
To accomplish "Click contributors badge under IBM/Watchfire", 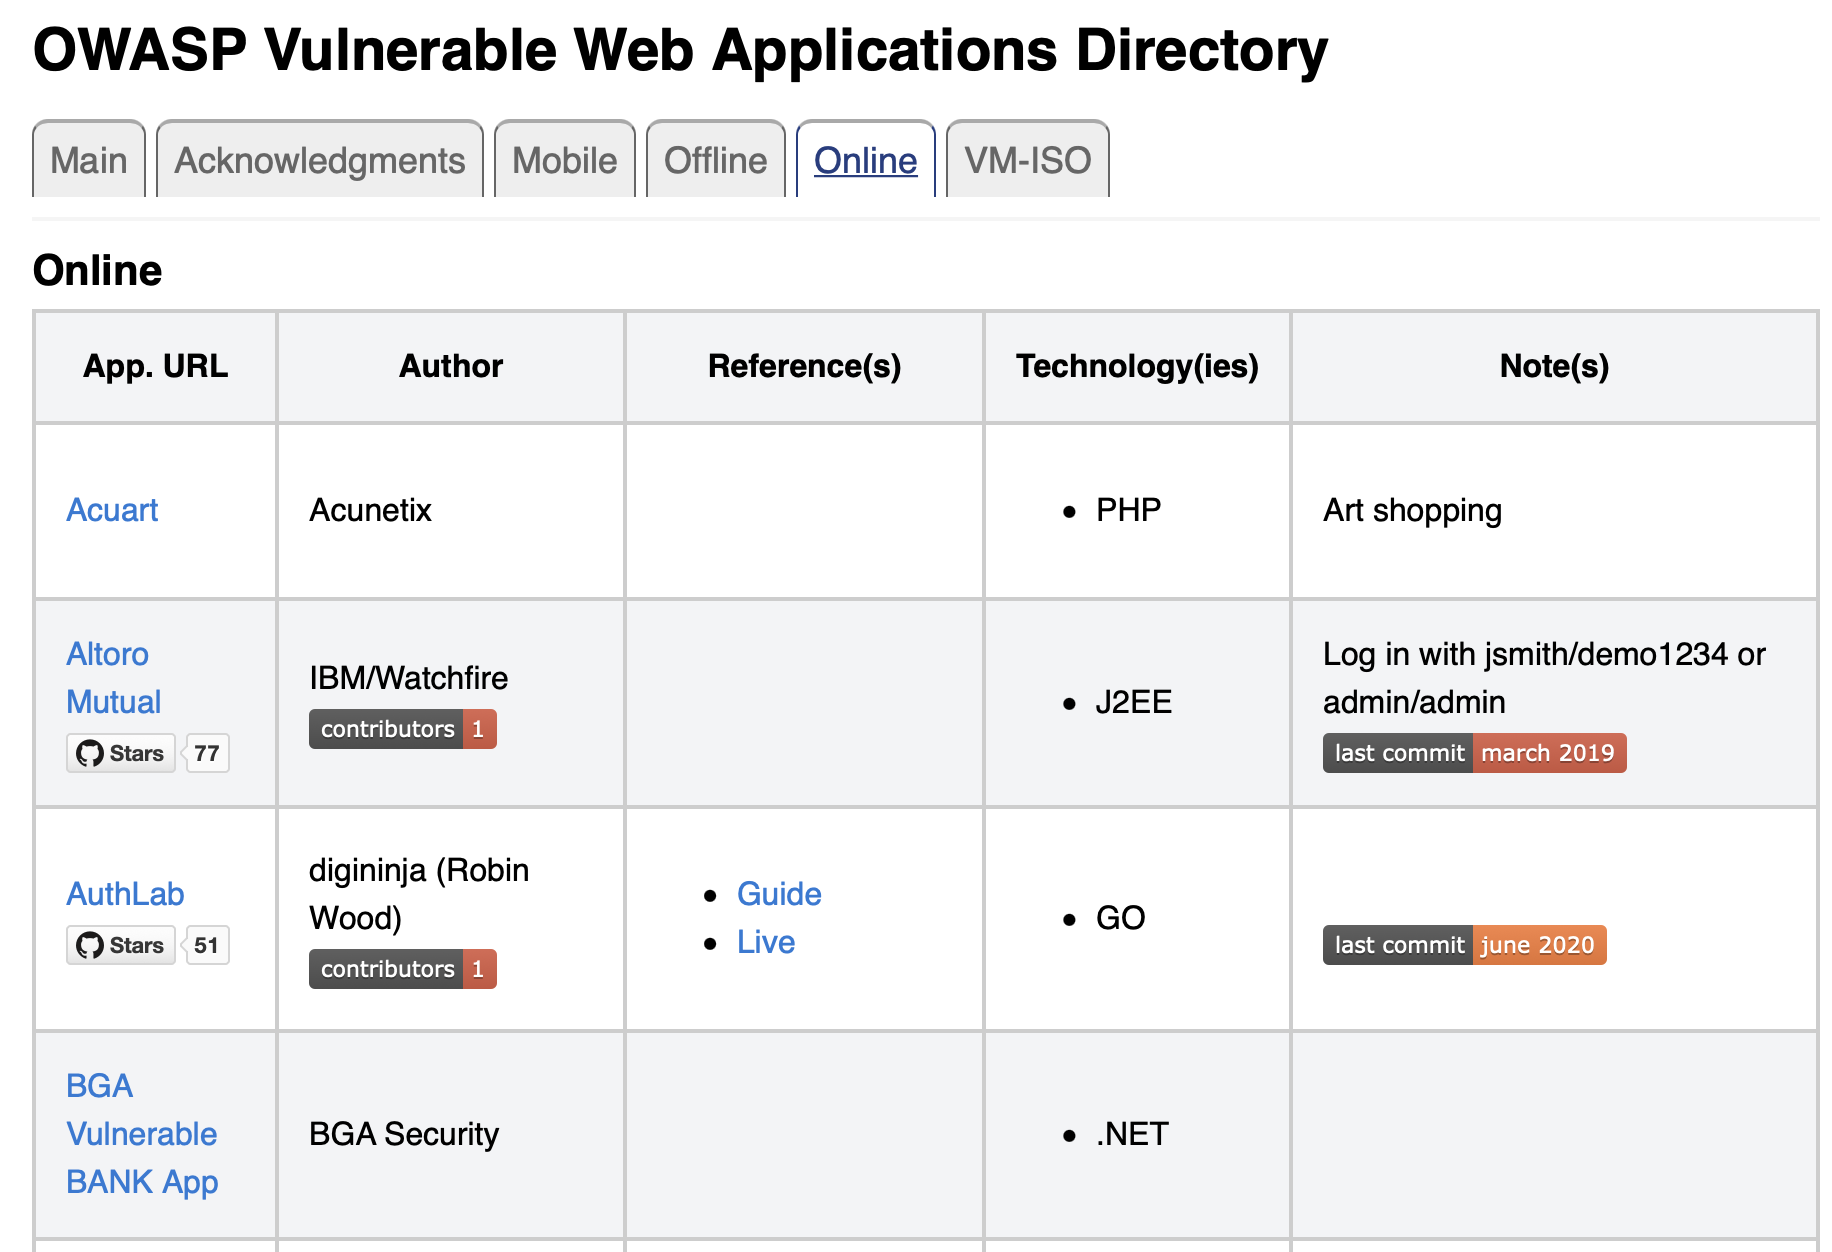I will [403, 729].
